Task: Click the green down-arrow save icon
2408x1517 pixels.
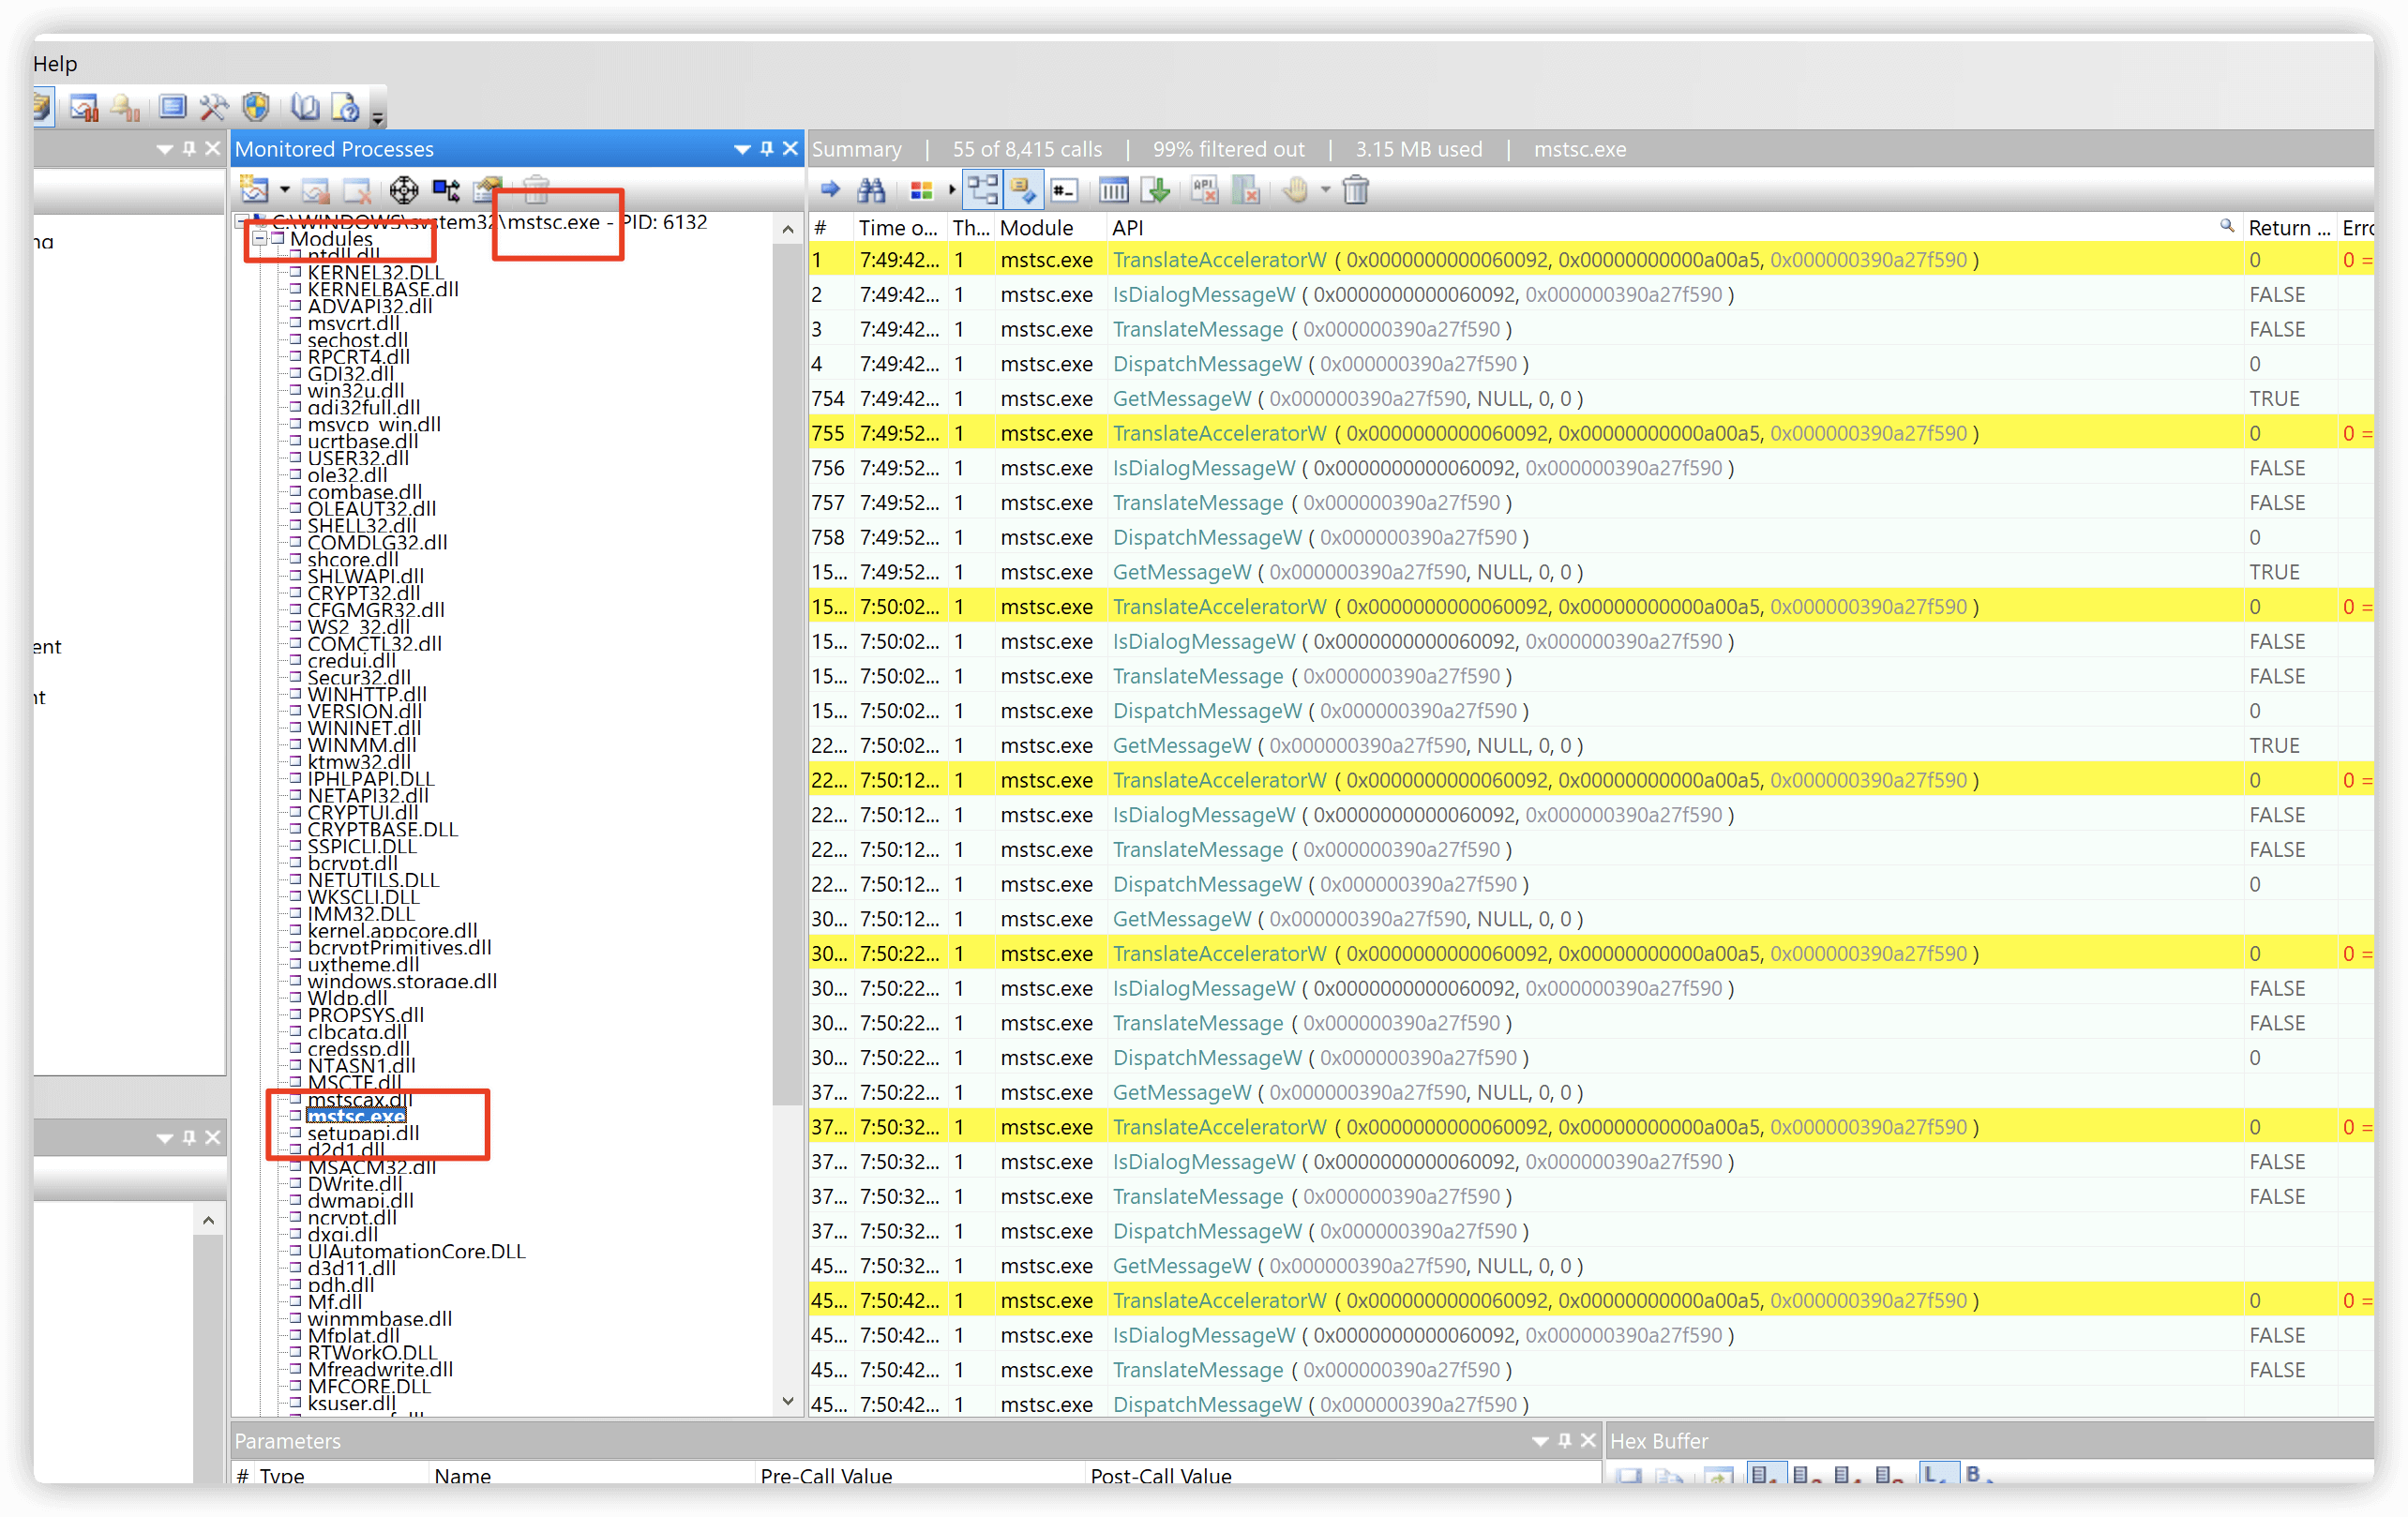Action: click(x=1157, y=190)
